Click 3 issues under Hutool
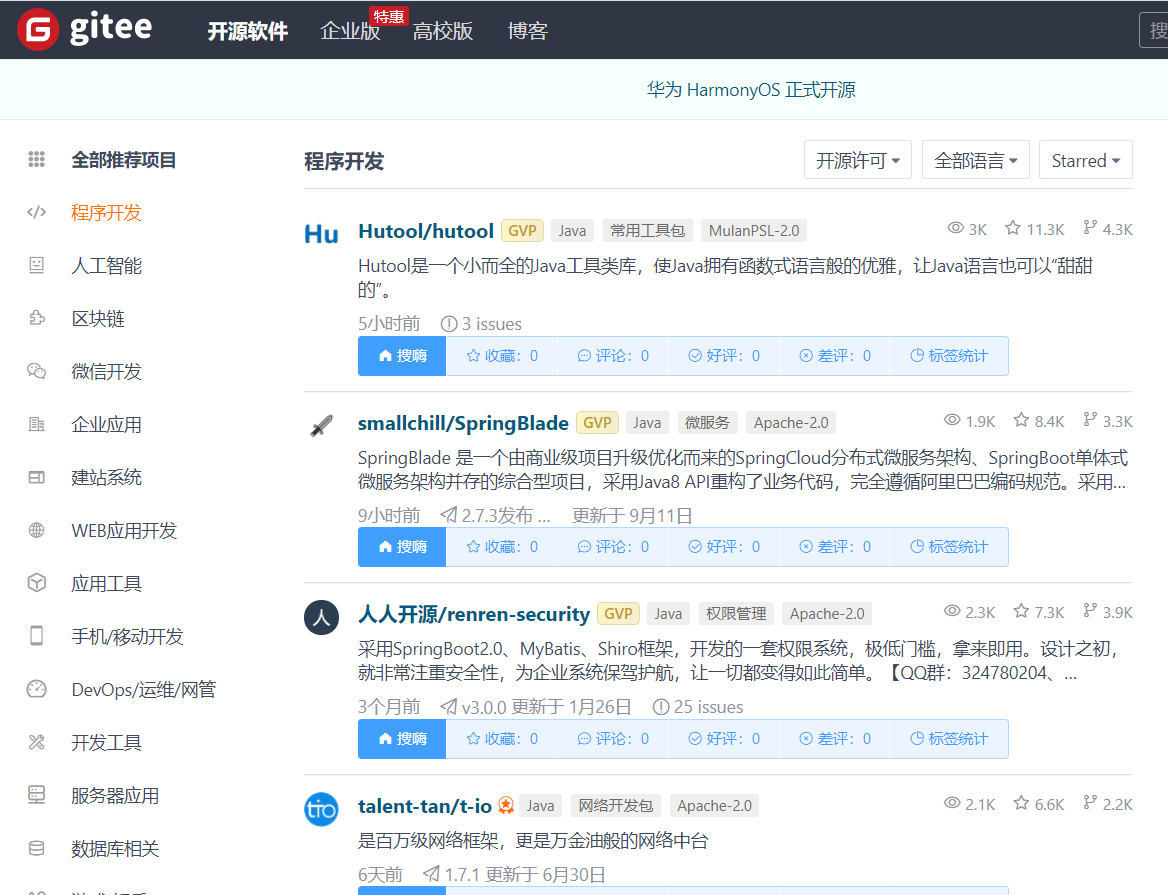This screenshot has width=1168, height=895. pyautogui.click(x=481, y=324)
